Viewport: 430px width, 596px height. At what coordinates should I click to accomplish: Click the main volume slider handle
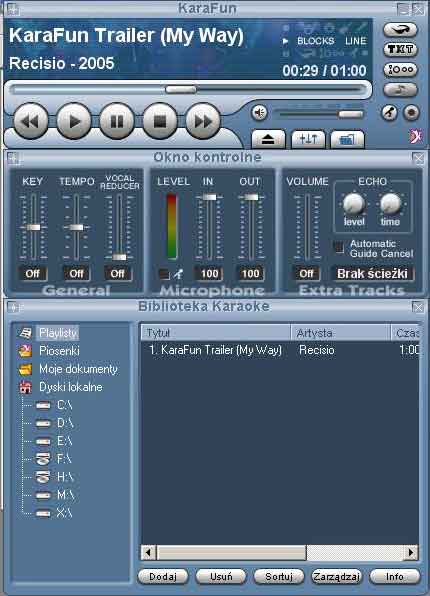[x=351, y=114]
